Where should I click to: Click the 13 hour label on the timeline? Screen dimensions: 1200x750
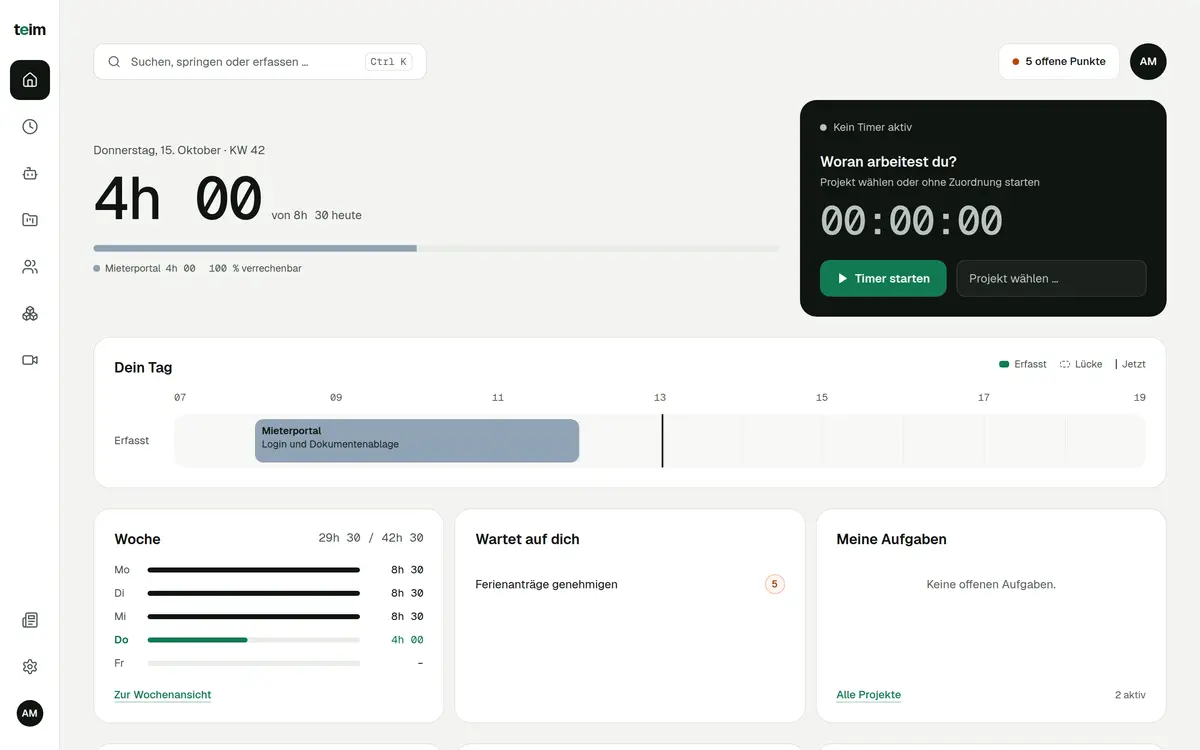[x=660, y=398]
